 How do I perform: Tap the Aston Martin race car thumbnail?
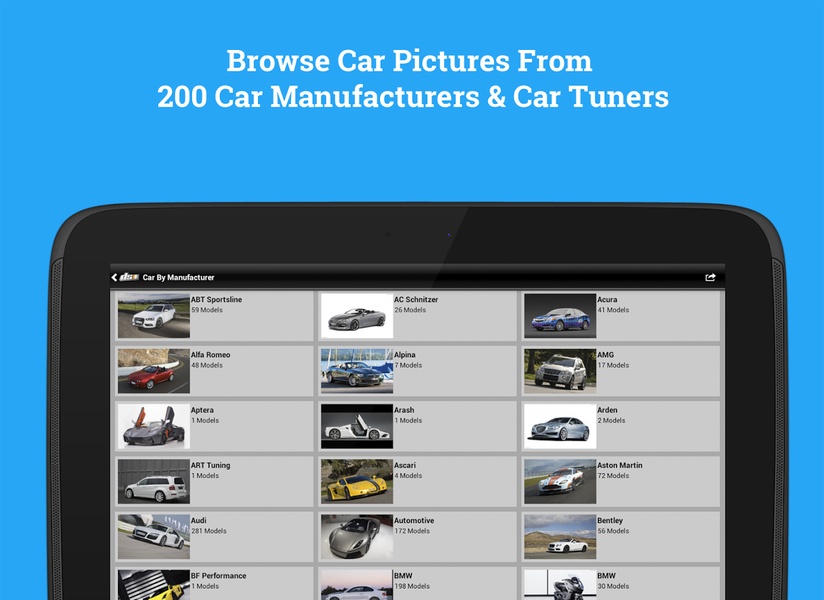point(560,481)
